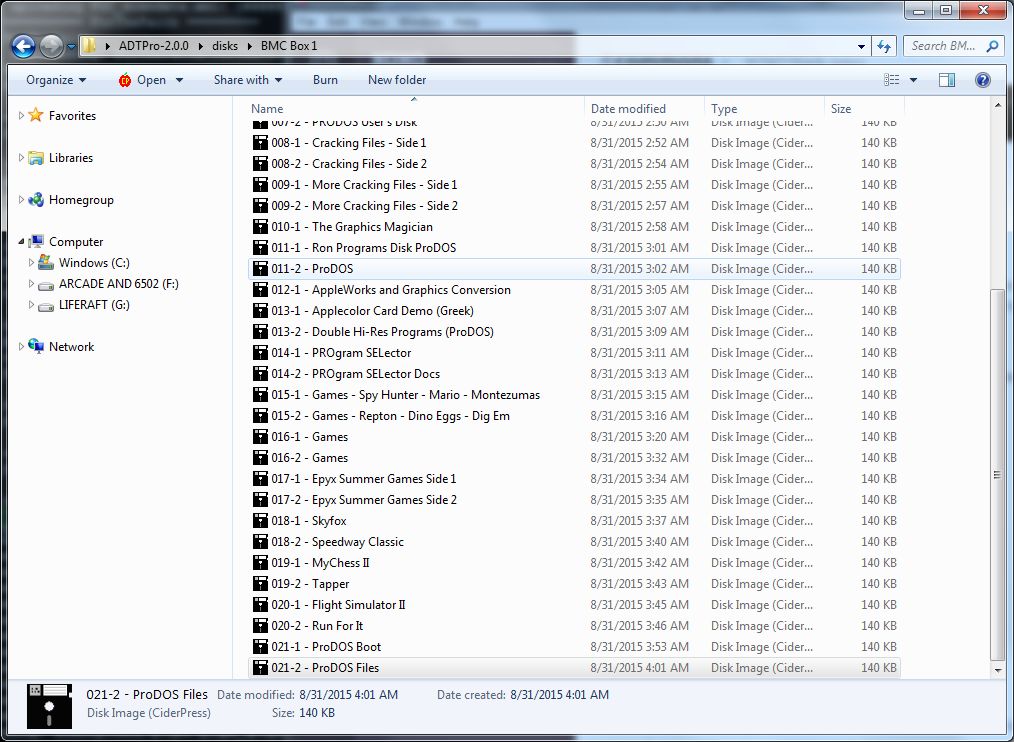Select the BMC Box 1 breadcrumb segment
1014x742 pixels.
(289, 46)
